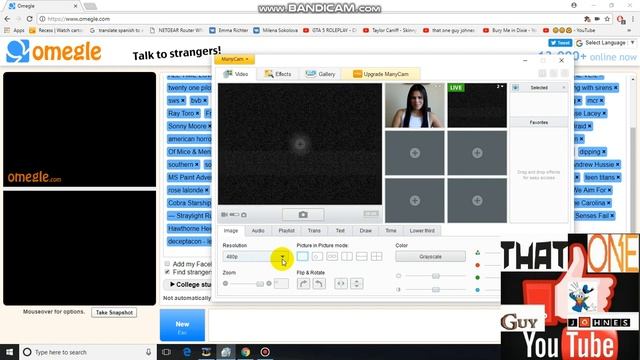Click the zoom value input field
640x360 pixels.
(281, 283)
